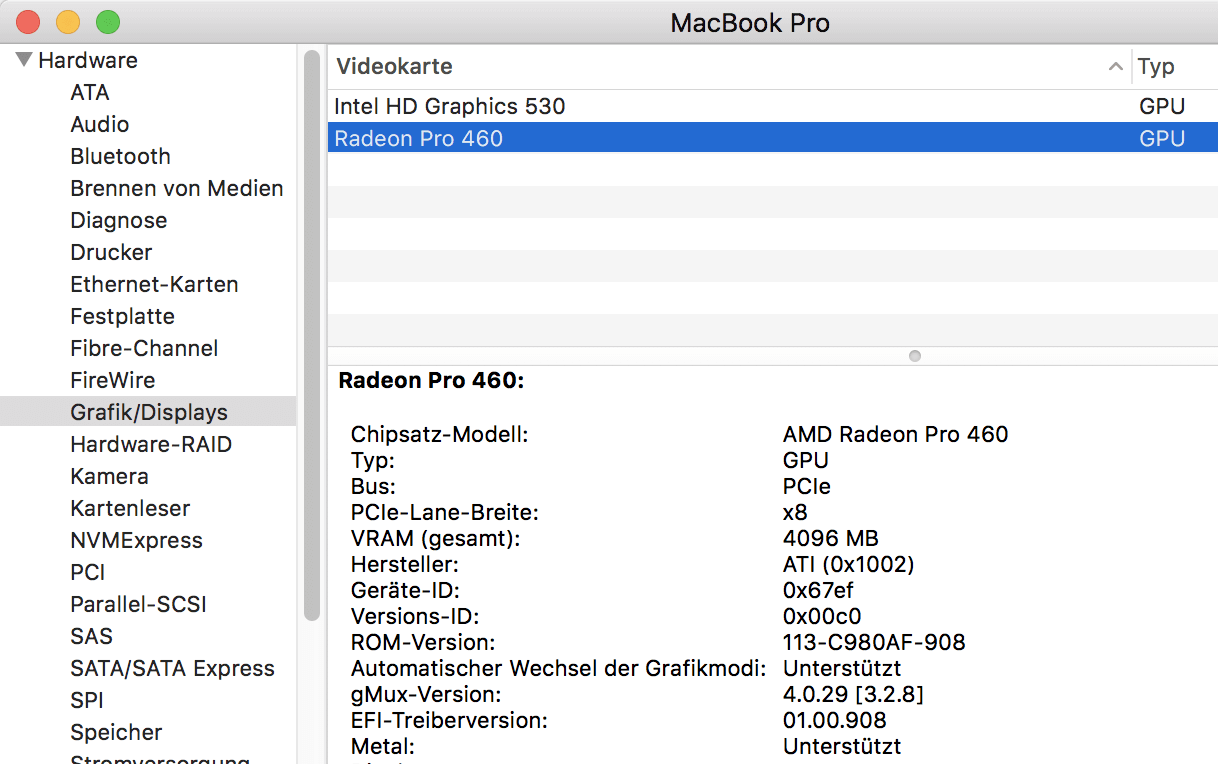Viewport: 1218px width, 764px height.
Task: Open Fibre-Channel section
Action: [144, 348]
